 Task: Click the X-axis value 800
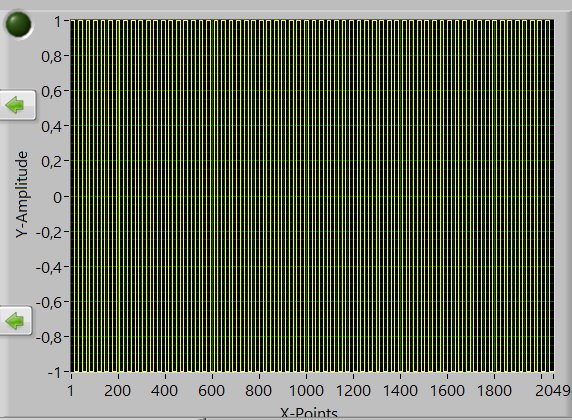tap(259, 391)
